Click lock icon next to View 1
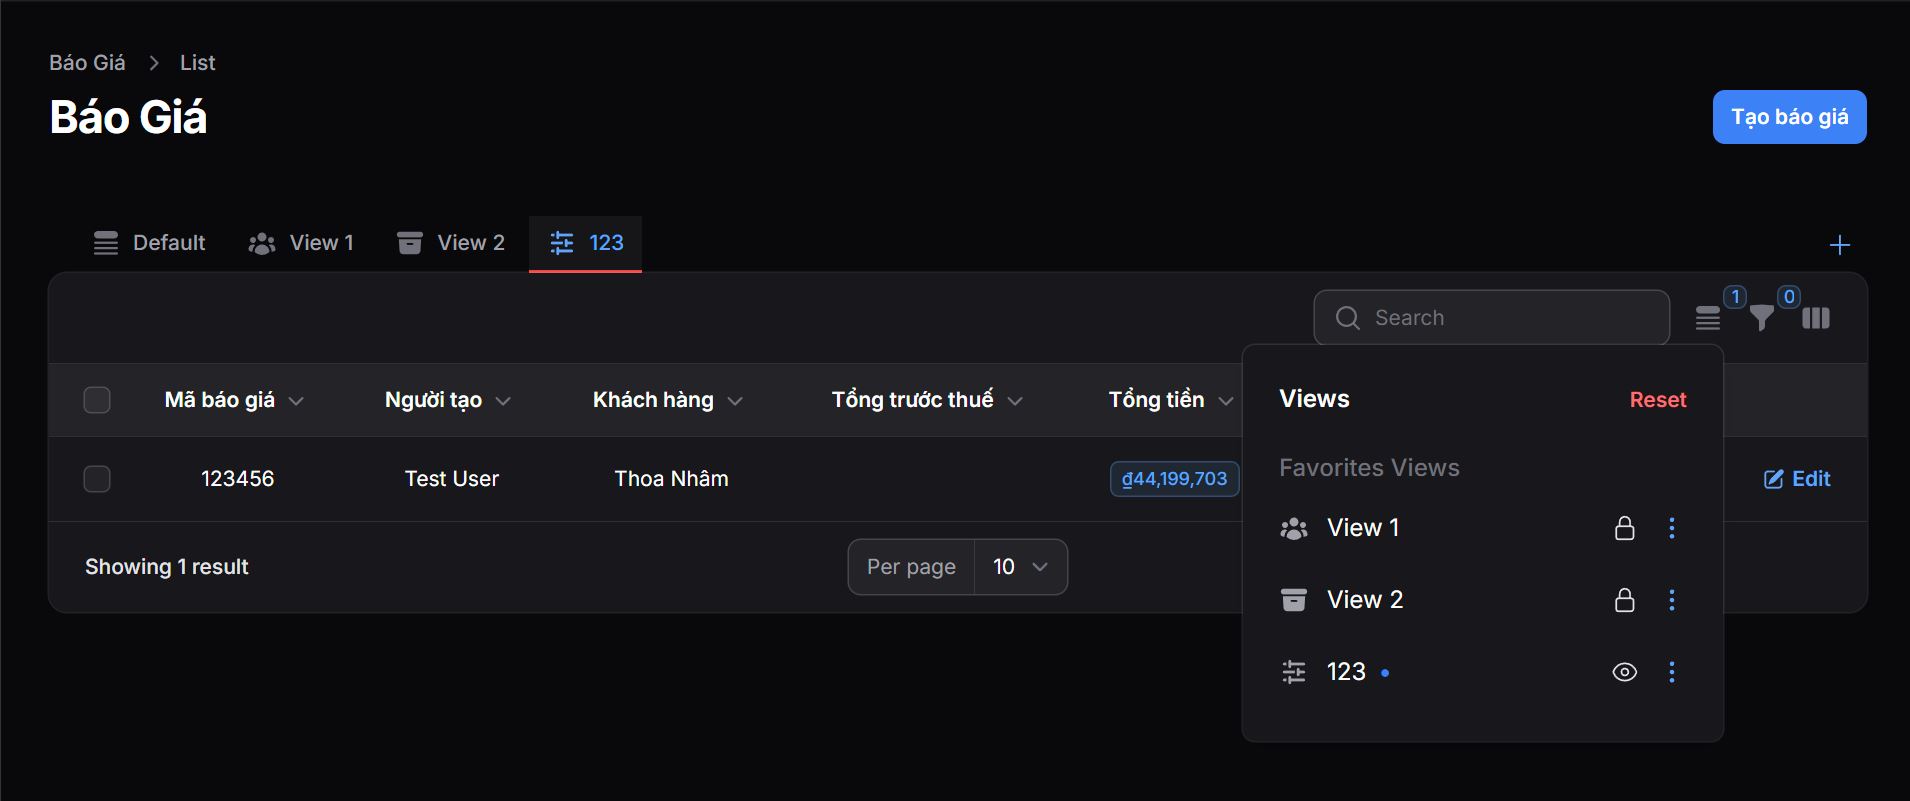1910x801 pixels. [x=1624, y=528]
